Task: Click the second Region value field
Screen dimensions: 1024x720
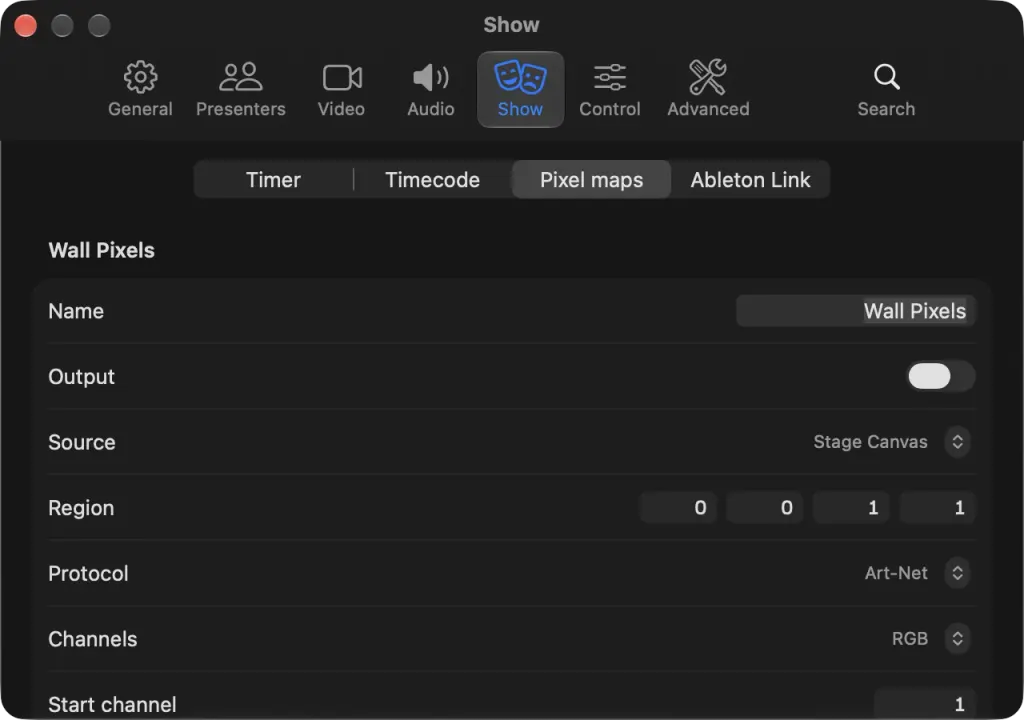Action: (765, 508)
